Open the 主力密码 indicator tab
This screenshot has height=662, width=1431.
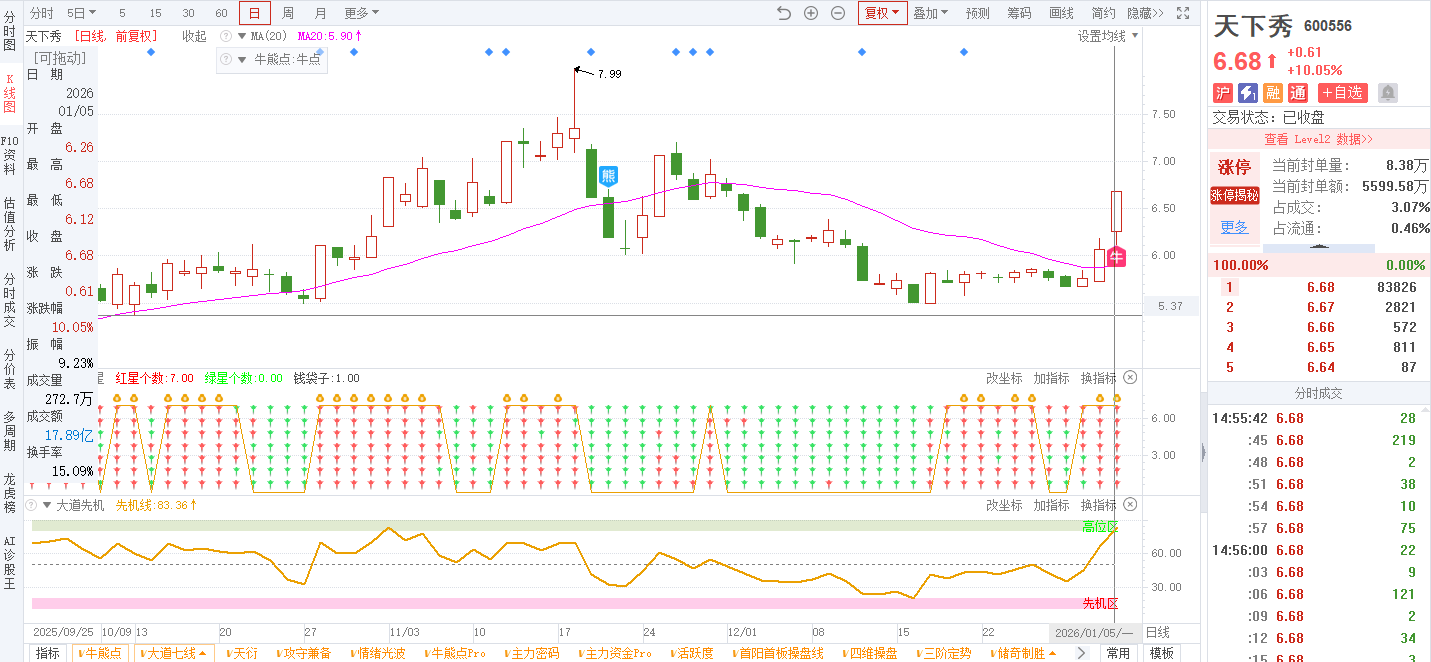point(535,653)
